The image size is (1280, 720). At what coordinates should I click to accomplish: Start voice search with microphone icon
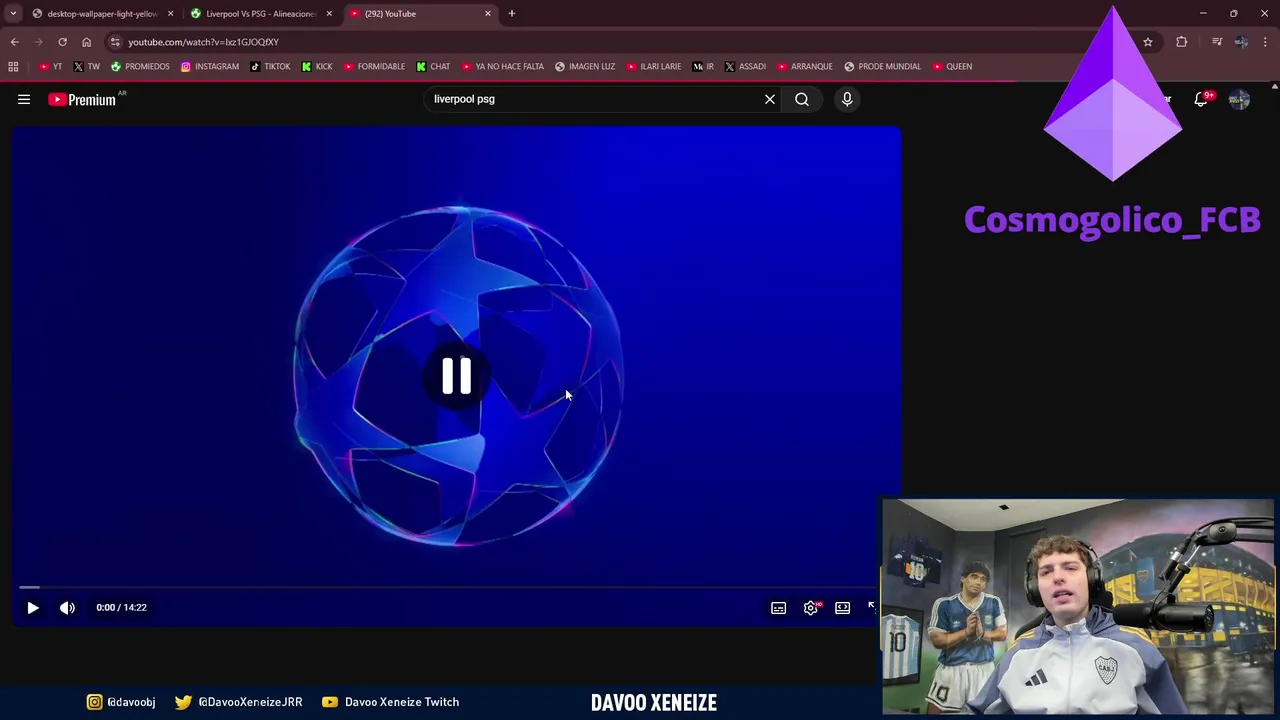(847, 99)
